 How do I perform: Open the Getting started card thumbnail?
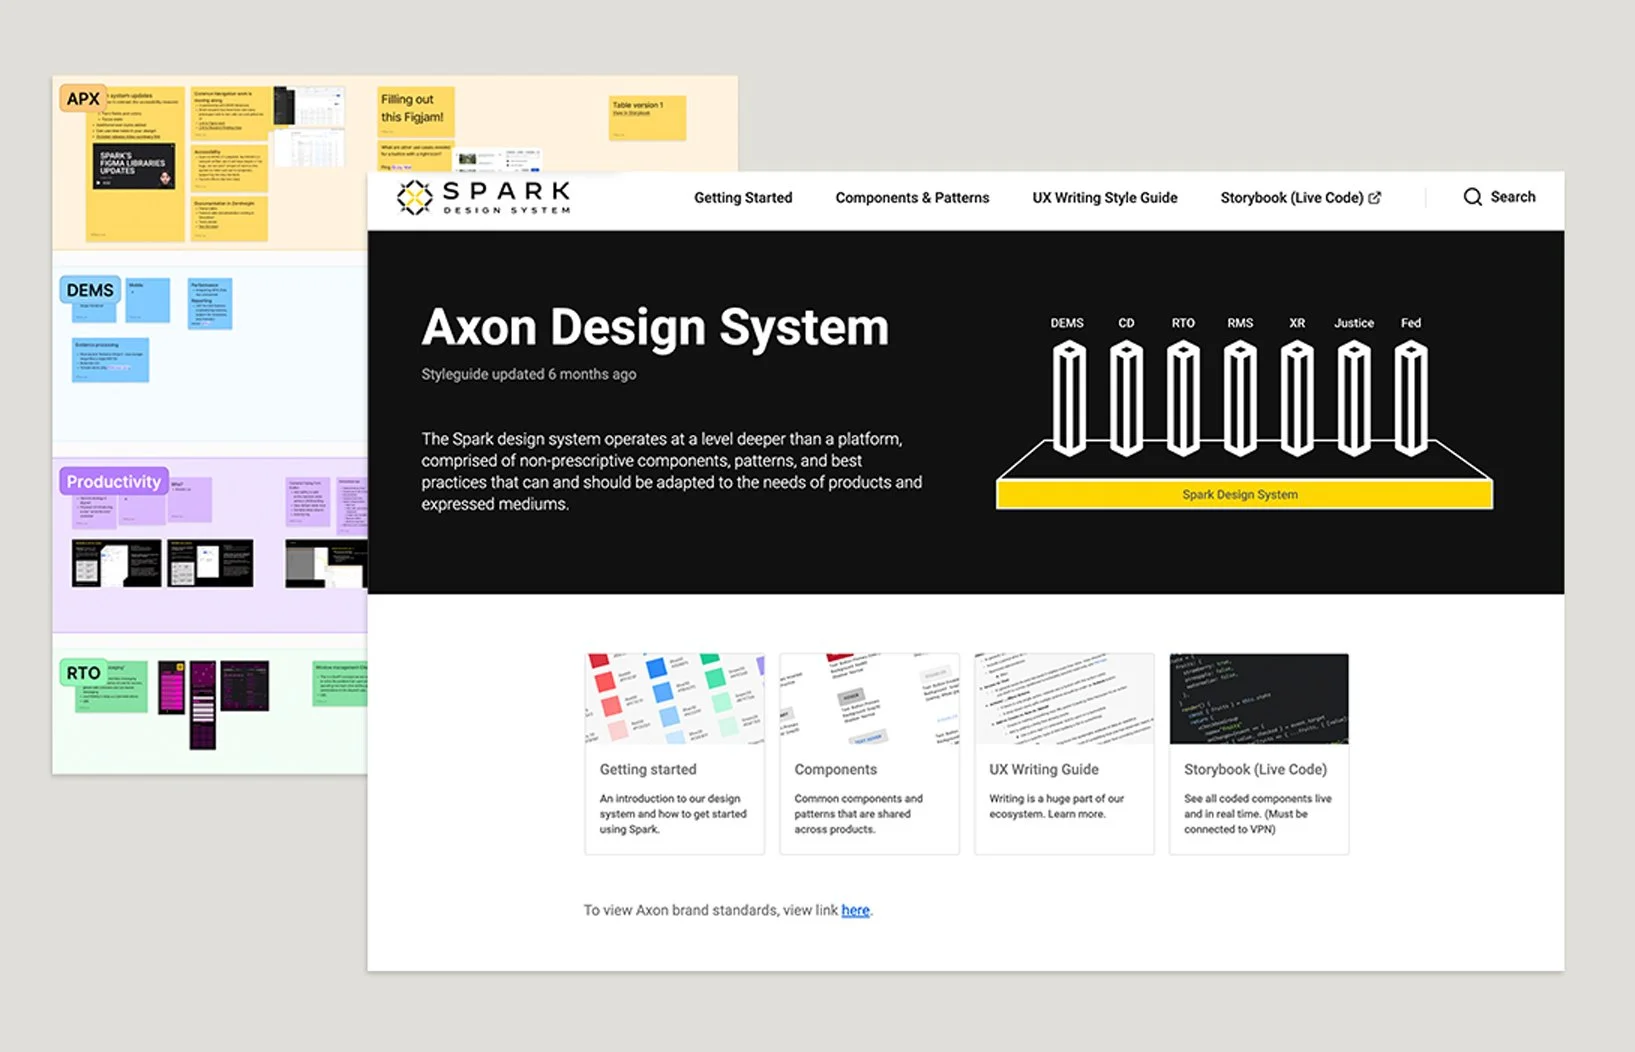pyautogui.click(x=674, y=699)
